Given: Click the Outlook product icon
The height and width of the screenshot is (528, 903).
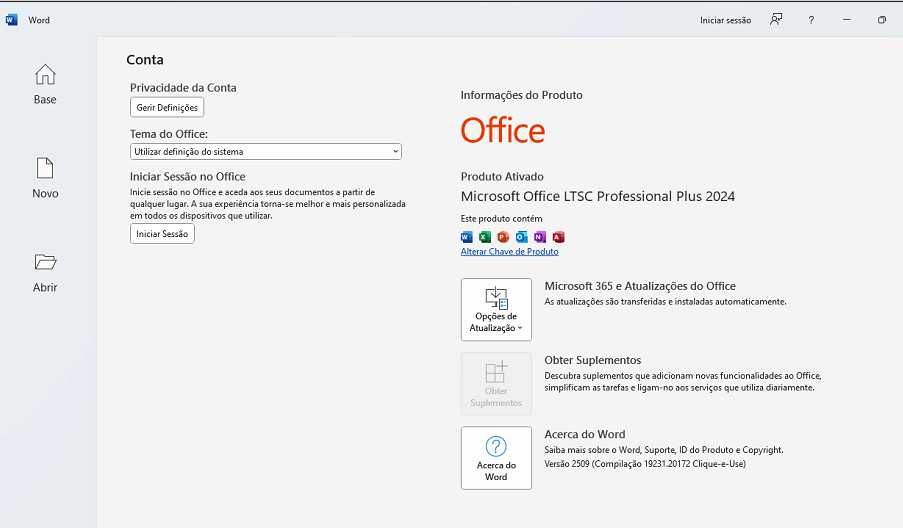Looking at the screenshot, I should click(522, 237).
